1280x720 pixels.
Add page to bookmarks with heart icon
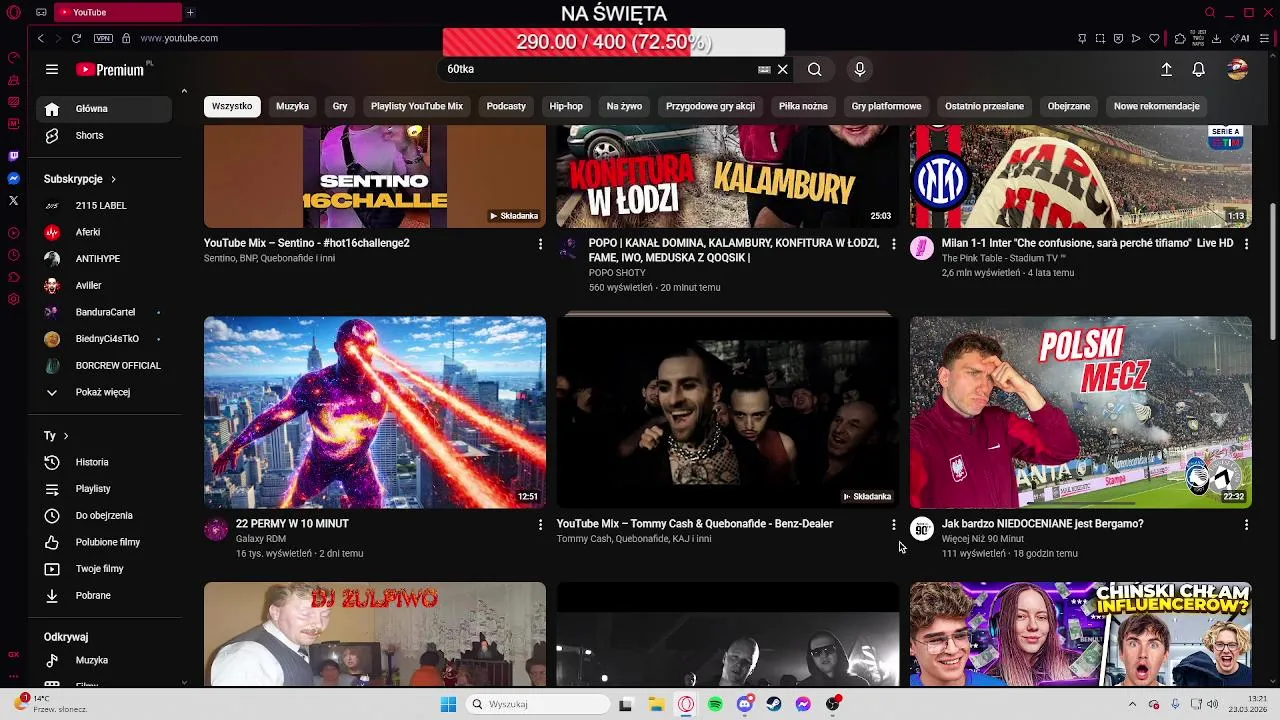tap(1154, 38)
